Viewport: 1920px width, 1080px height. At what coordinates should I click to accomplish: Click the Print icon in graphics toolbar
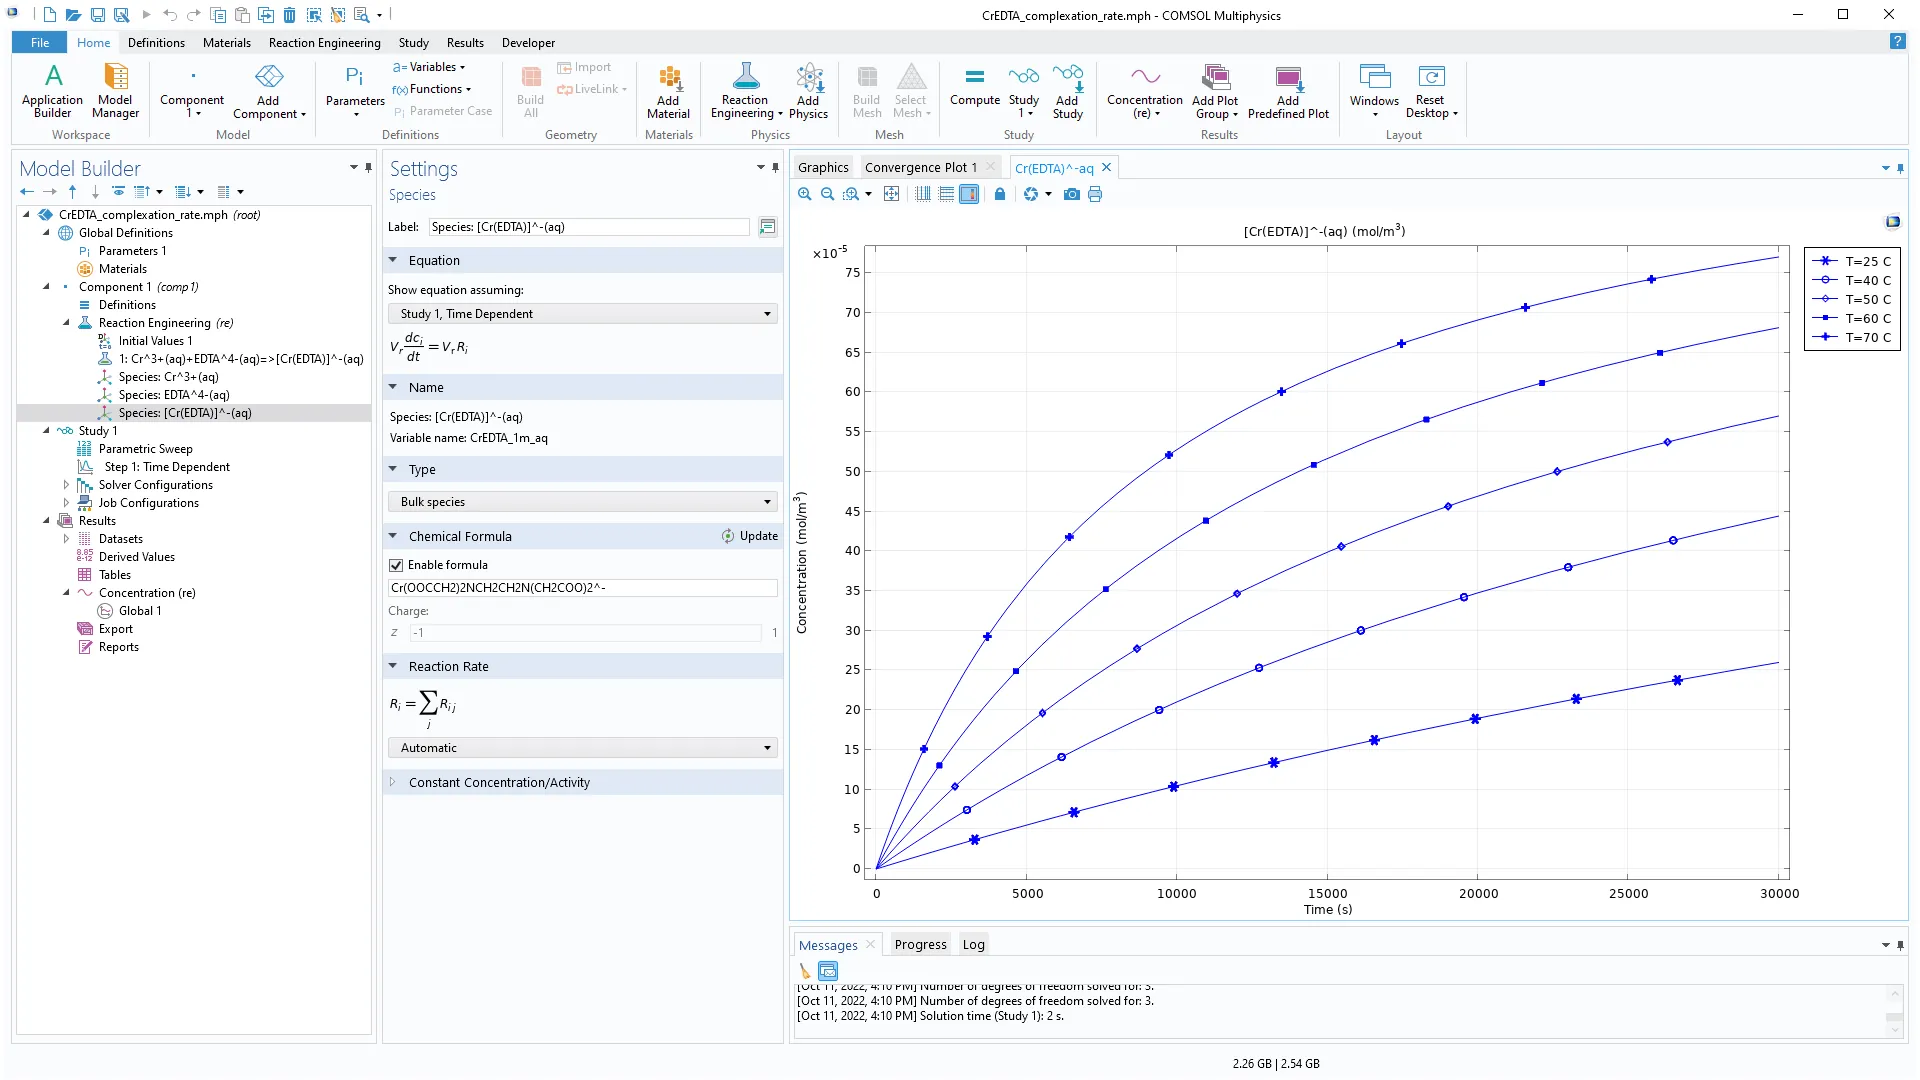pos(1095,194)
